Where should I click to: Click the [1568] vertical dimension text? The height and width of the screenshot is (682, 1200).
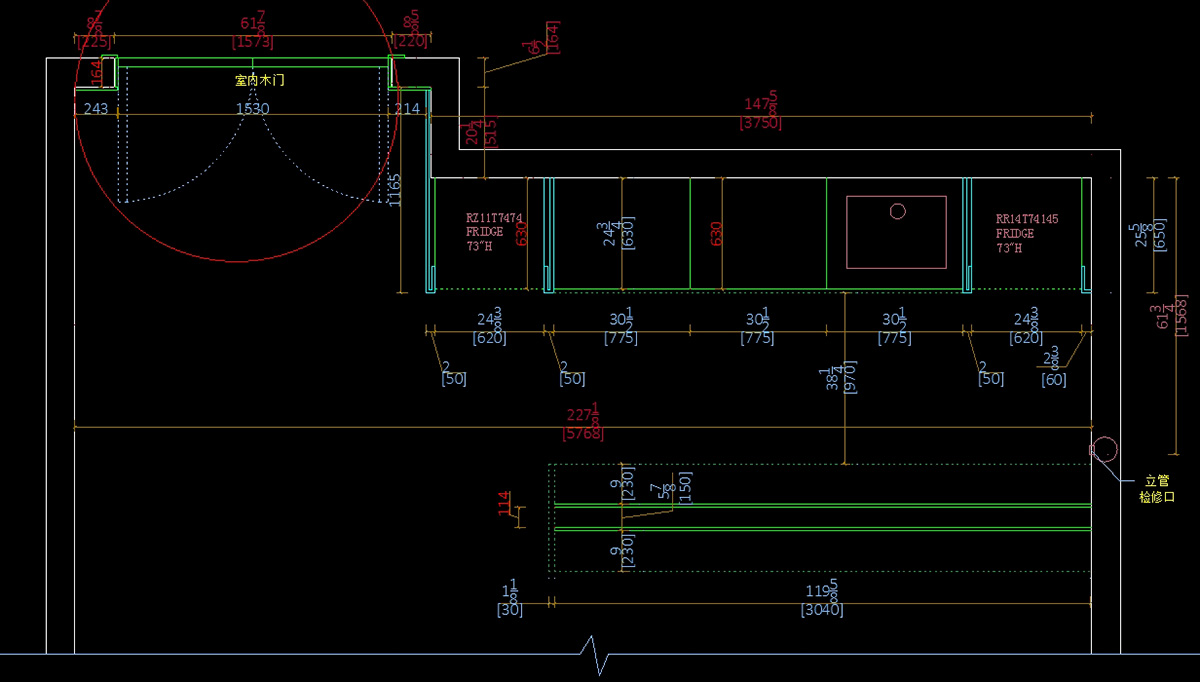(1181, 317)
